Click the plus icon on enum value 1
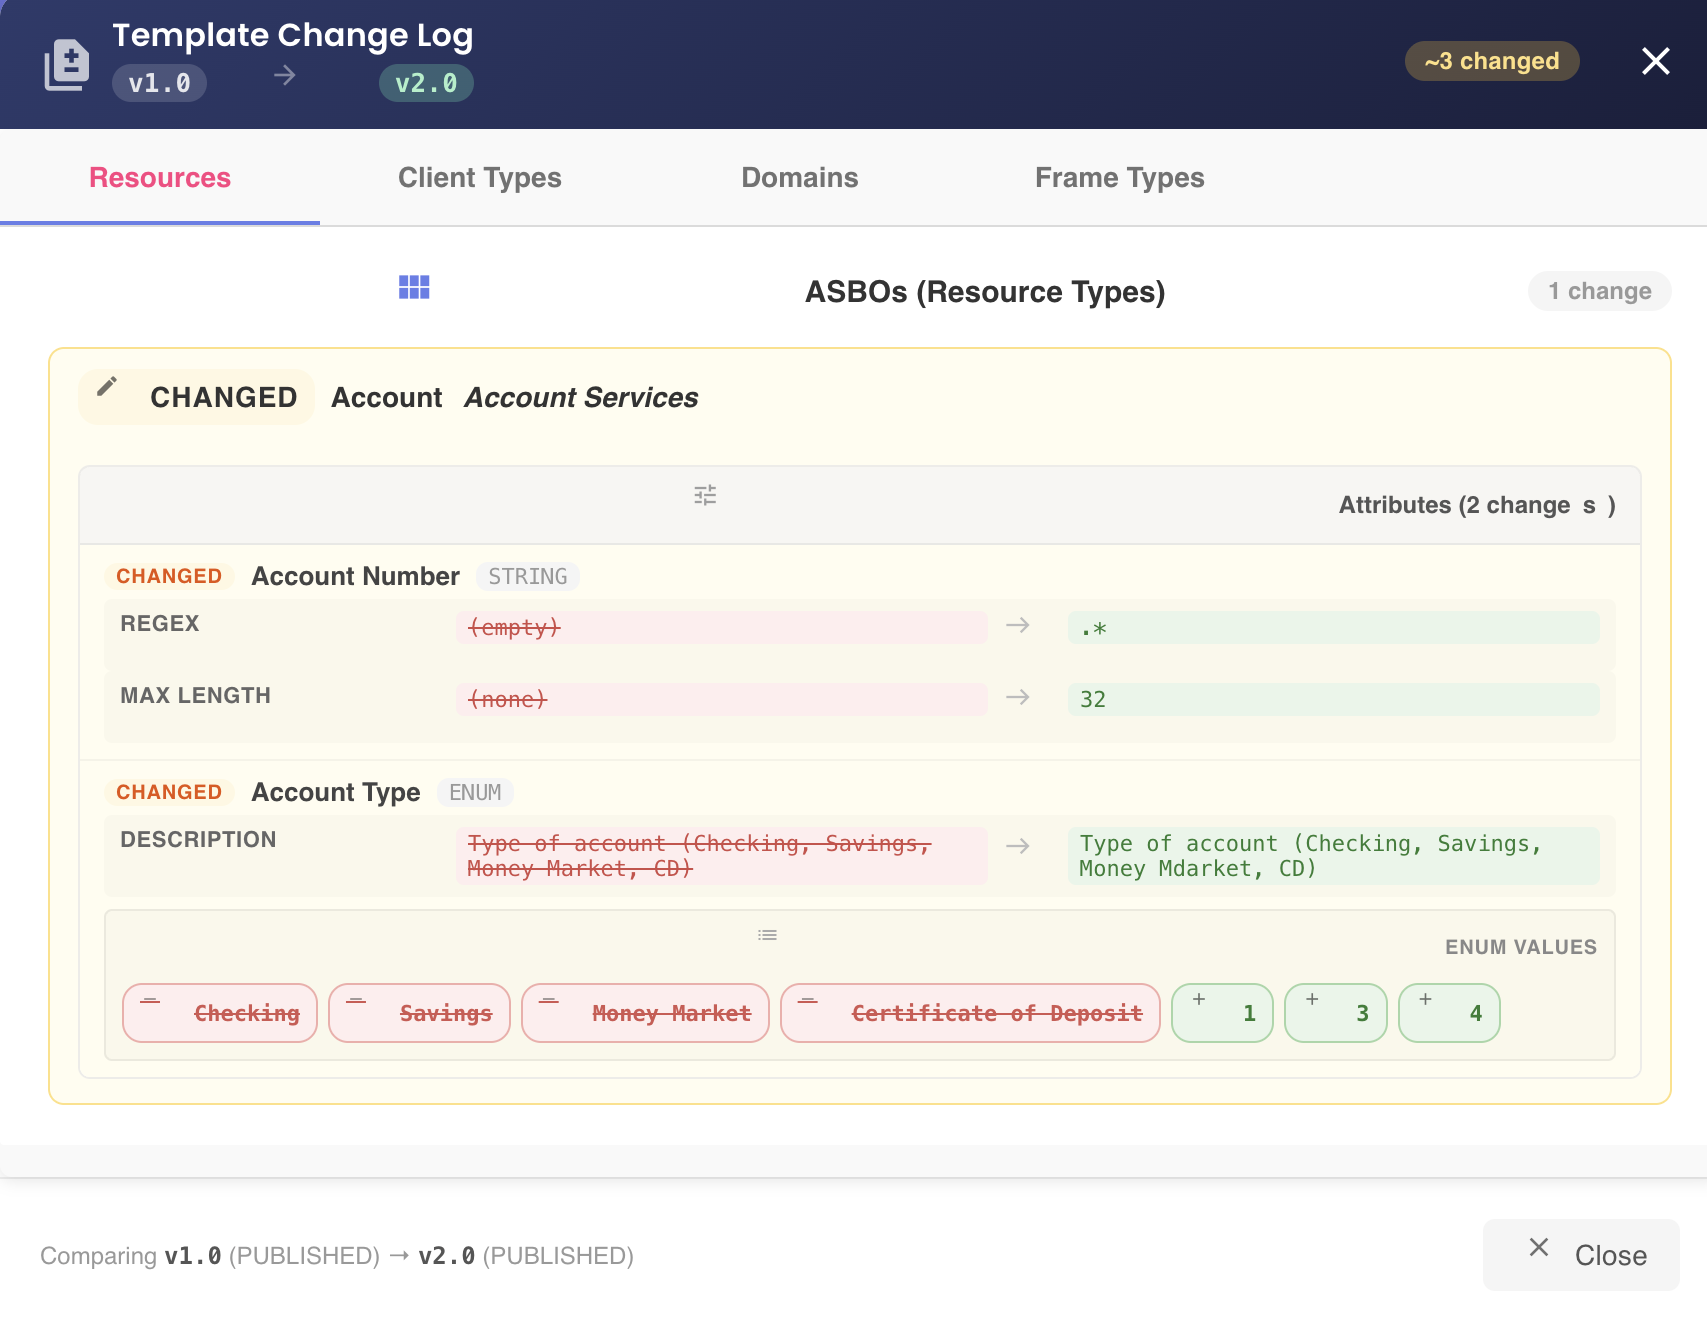Viewport: 1707px width, 1341px height. tap(1199, 999)
